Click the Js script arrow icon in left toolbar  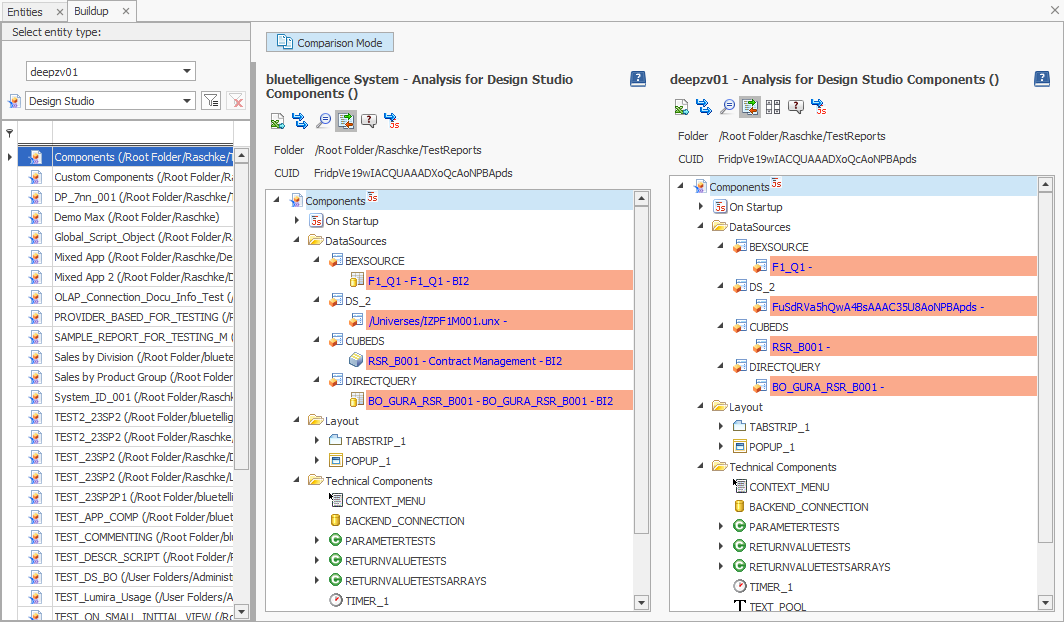[x=392, y=121]
